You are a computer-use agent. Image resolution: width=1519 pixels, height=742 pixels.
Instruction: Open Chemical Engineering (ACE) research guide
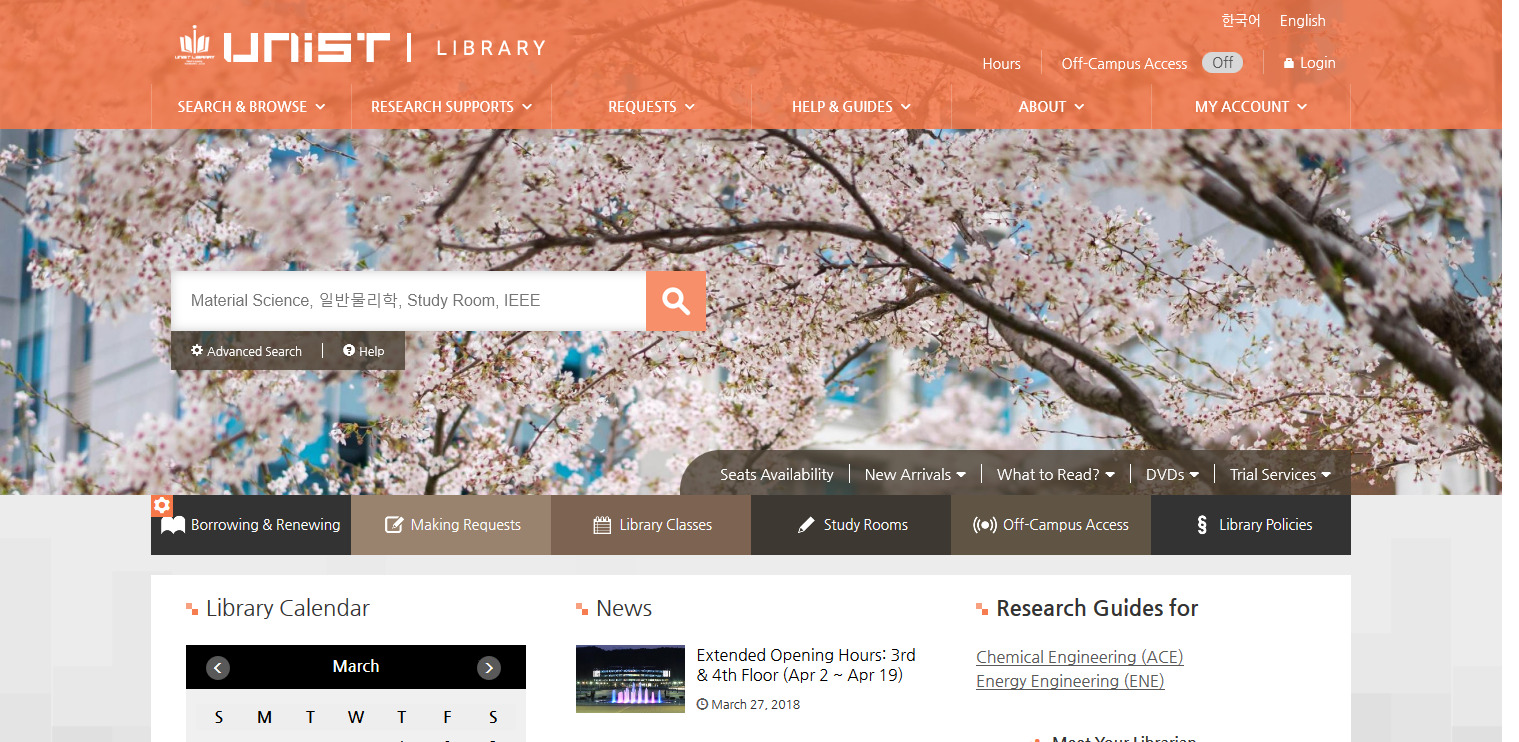pos(1079,657)
